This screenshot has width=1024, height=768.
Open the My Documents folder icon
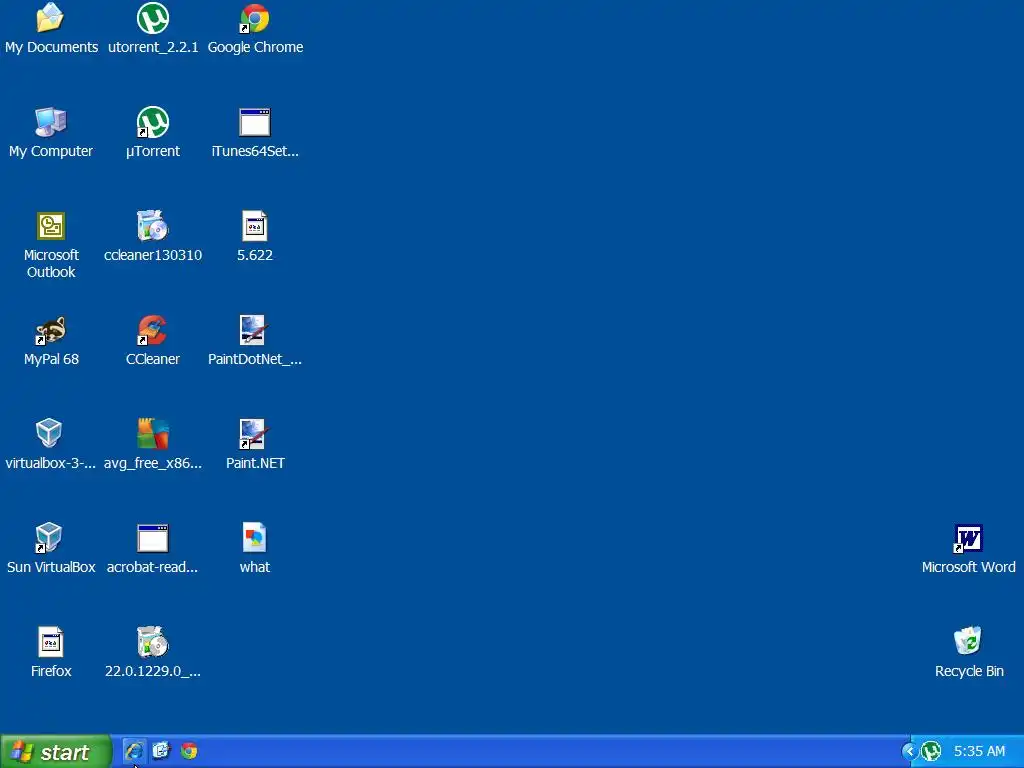50,18
